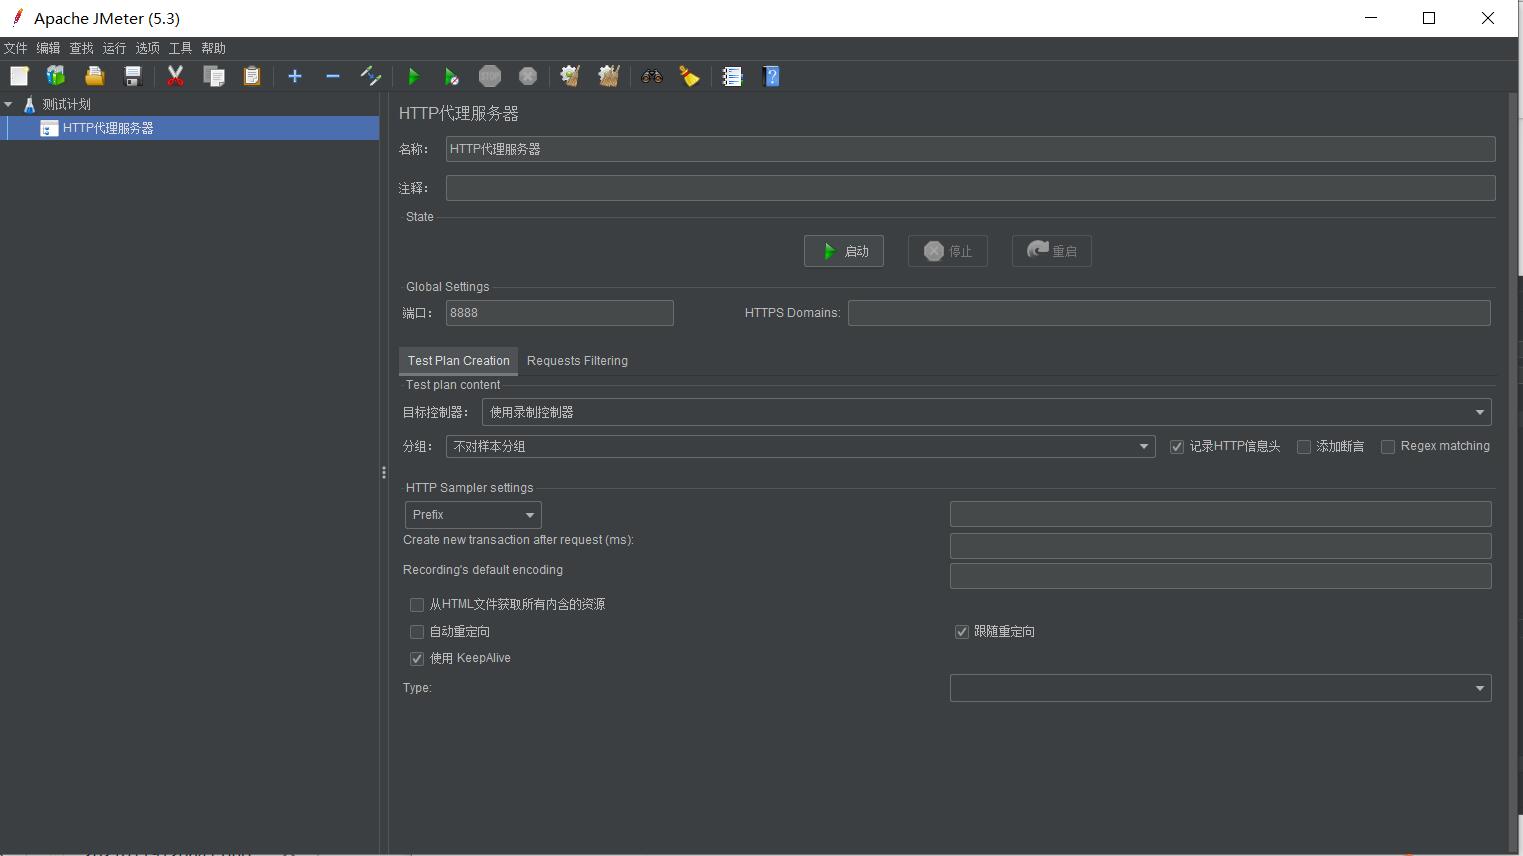
Task: Toggle 跟随重定向 checkbox
Action: [x=962, y=632]
